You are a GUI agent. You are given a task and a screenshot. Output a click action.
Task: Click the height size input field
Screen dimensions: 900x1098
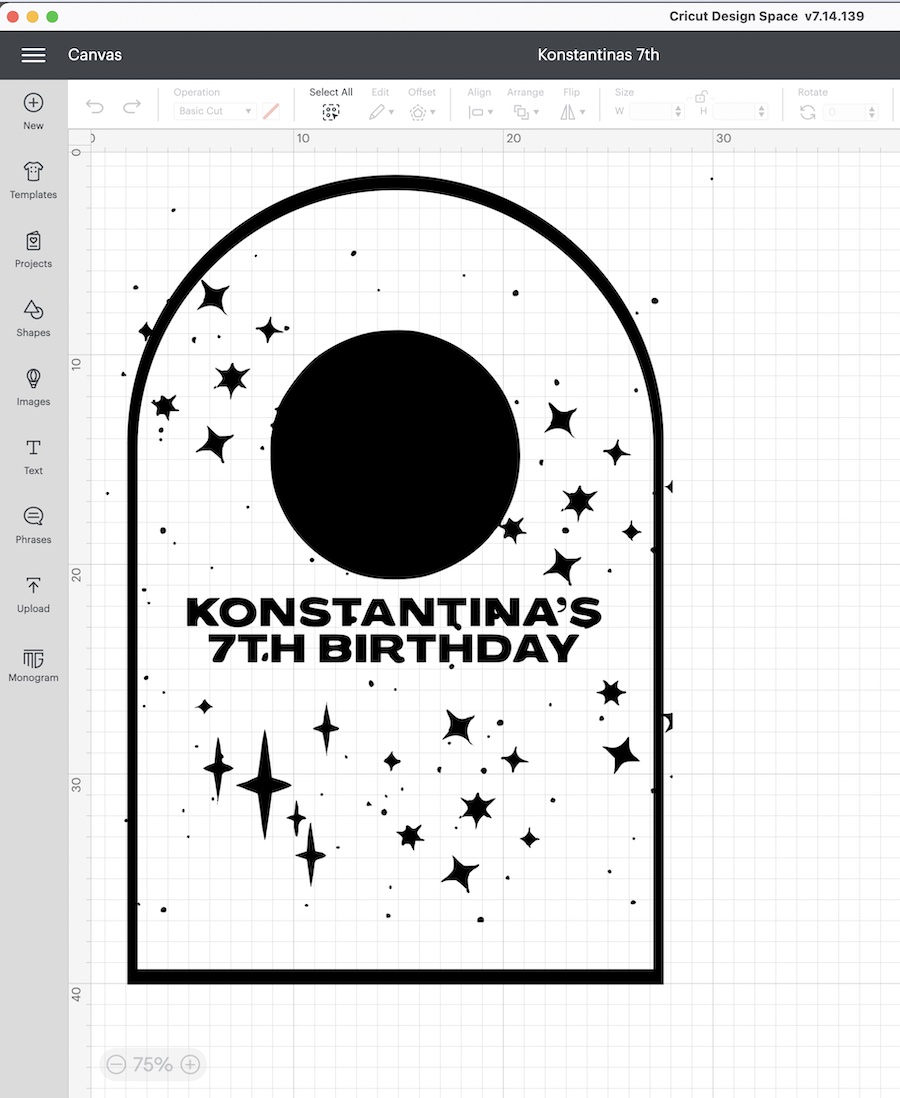coord(734,111)
